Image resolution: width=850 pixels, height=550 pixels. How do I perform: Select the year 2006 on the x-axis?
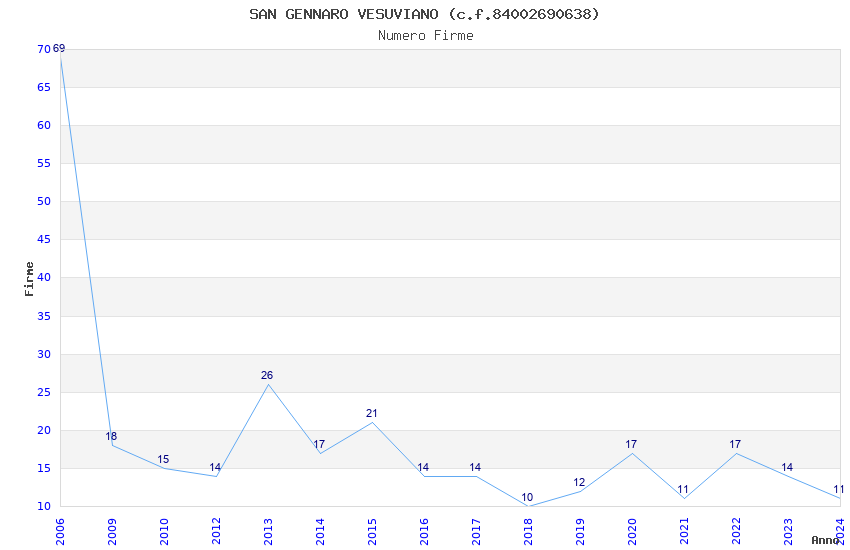pyautogui.click(x=60, y=531)
